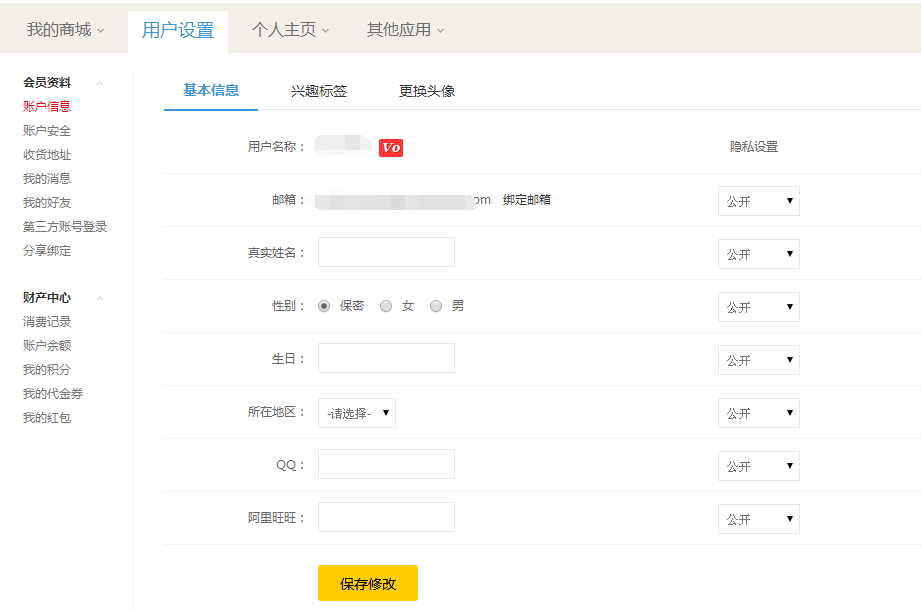
Task: Click the 阿里旺旺 input field
Action: coord(386,517)
